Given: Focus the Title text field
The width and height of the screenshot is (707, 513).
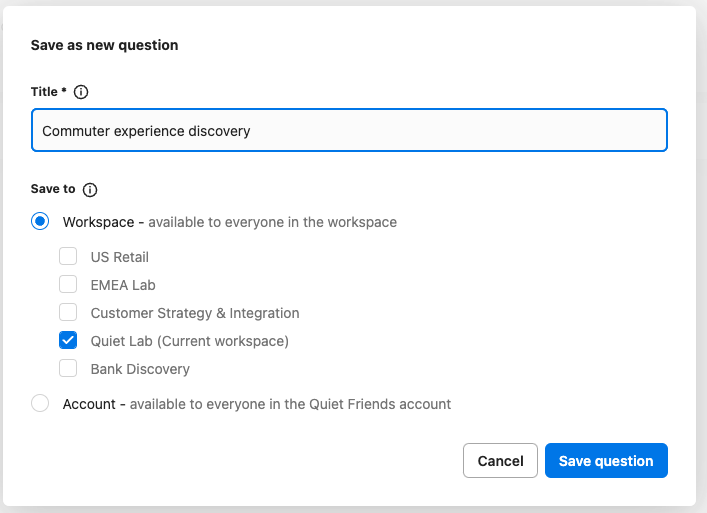Looking at the screenshot, I should click(x=349, y=130).
